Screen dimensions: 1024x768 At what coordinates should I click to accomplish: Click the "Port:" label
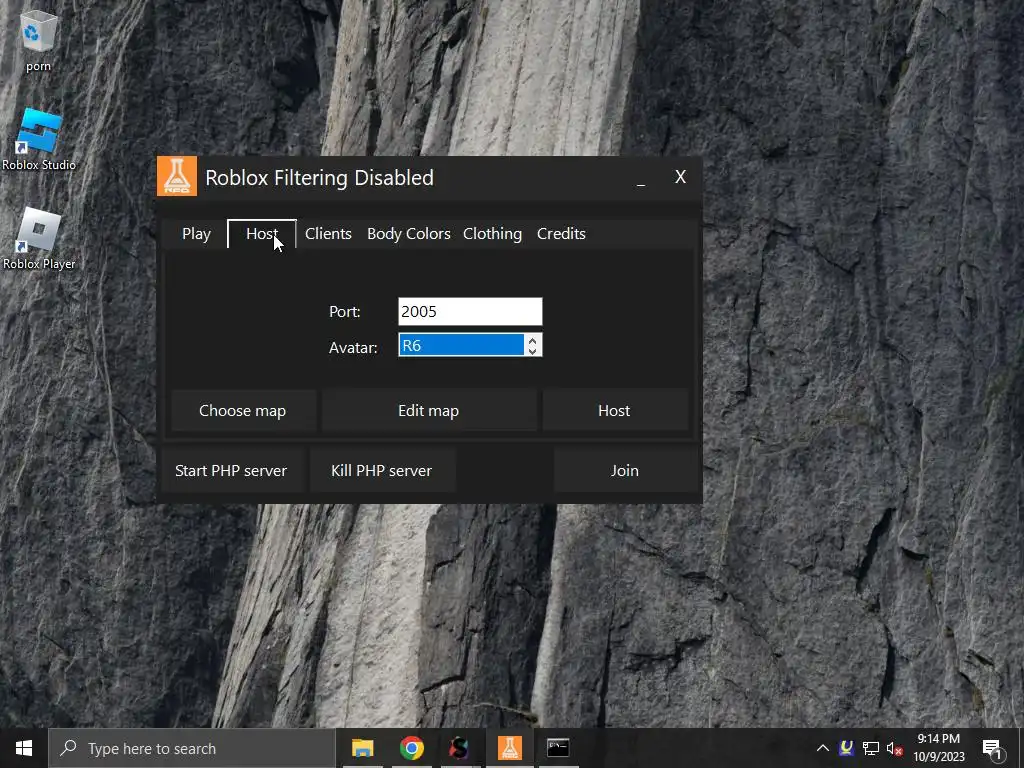tap(345, 312)
